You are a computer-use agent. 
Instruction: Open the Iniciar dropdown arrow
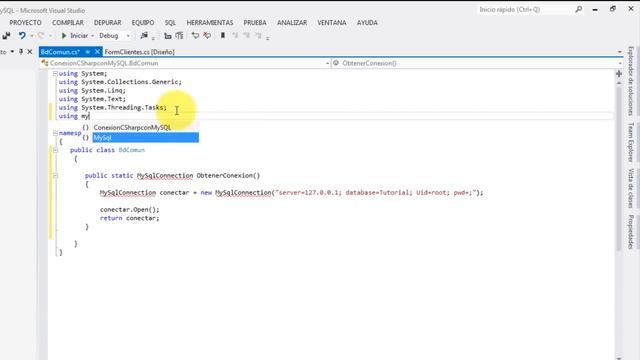point(92,36)
